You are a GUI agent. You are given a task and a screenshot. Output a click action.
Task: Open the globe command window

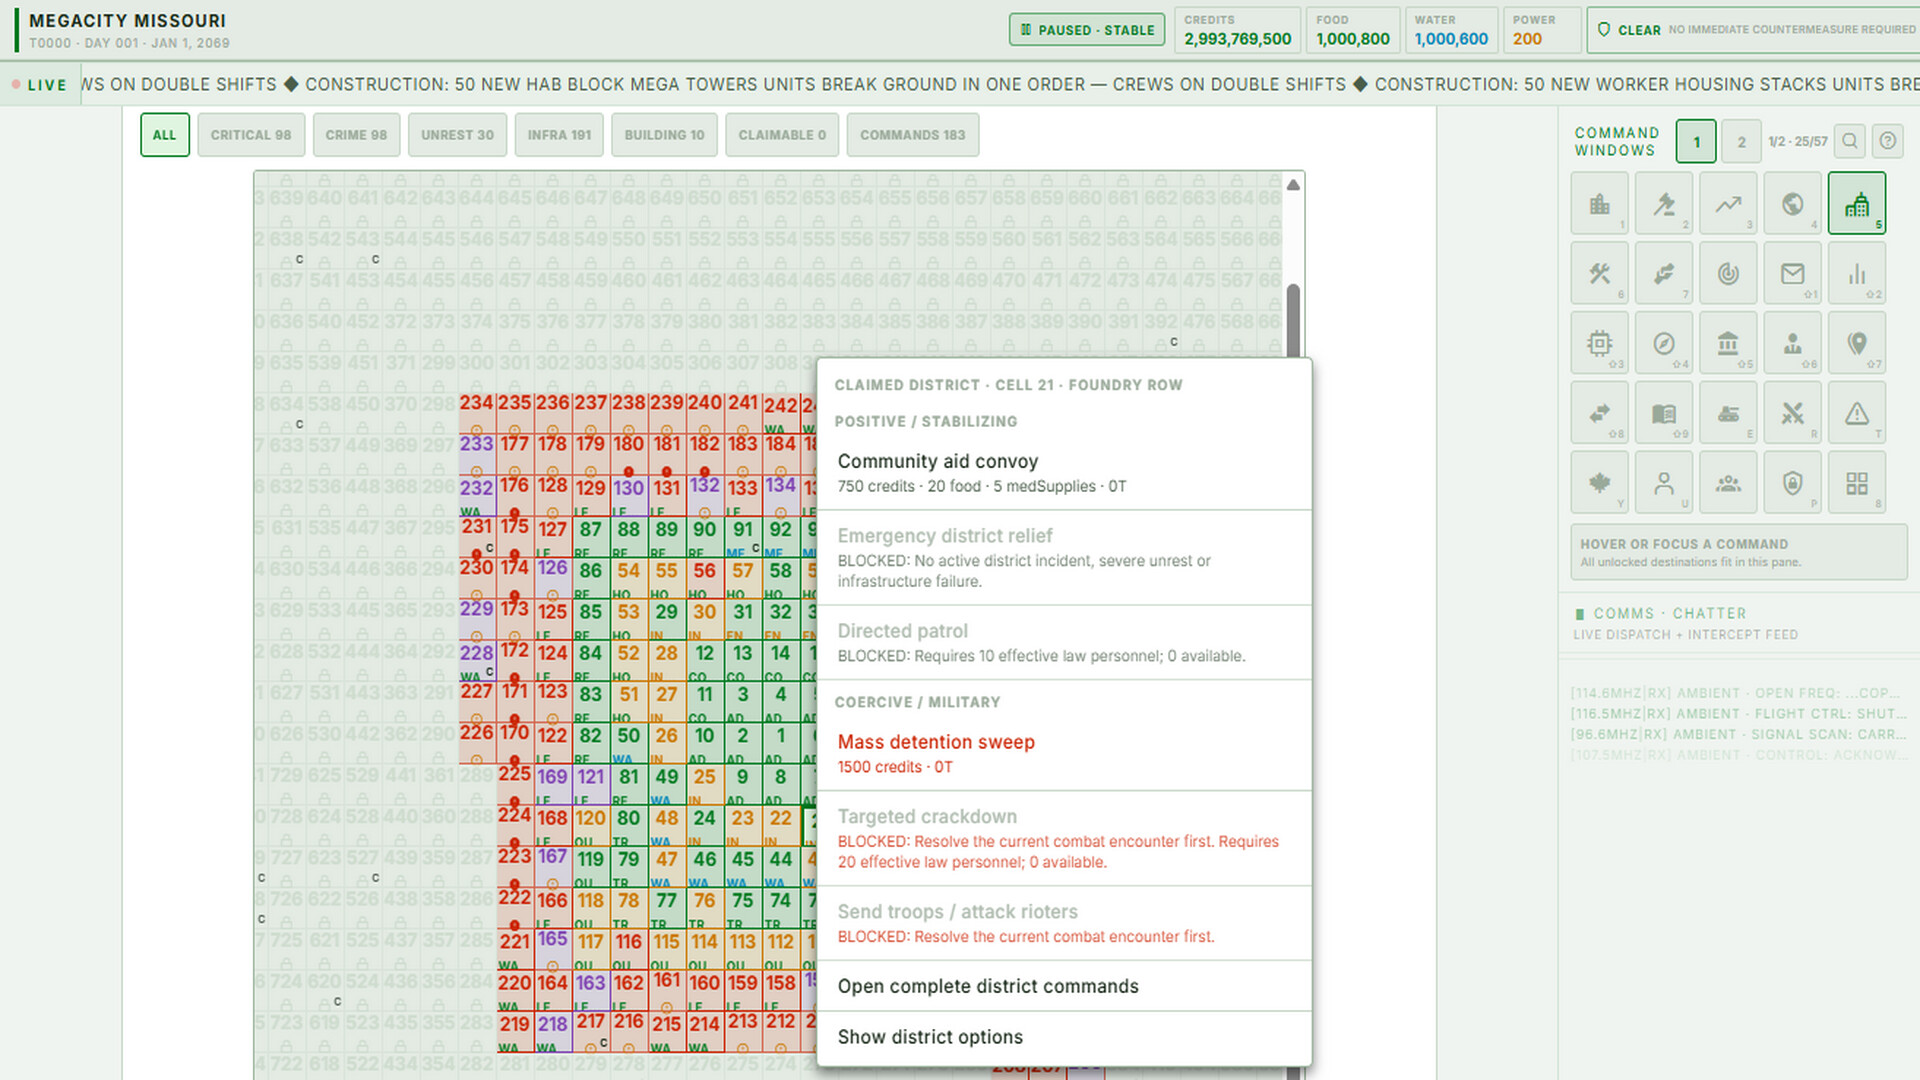tap(1793, 203)
